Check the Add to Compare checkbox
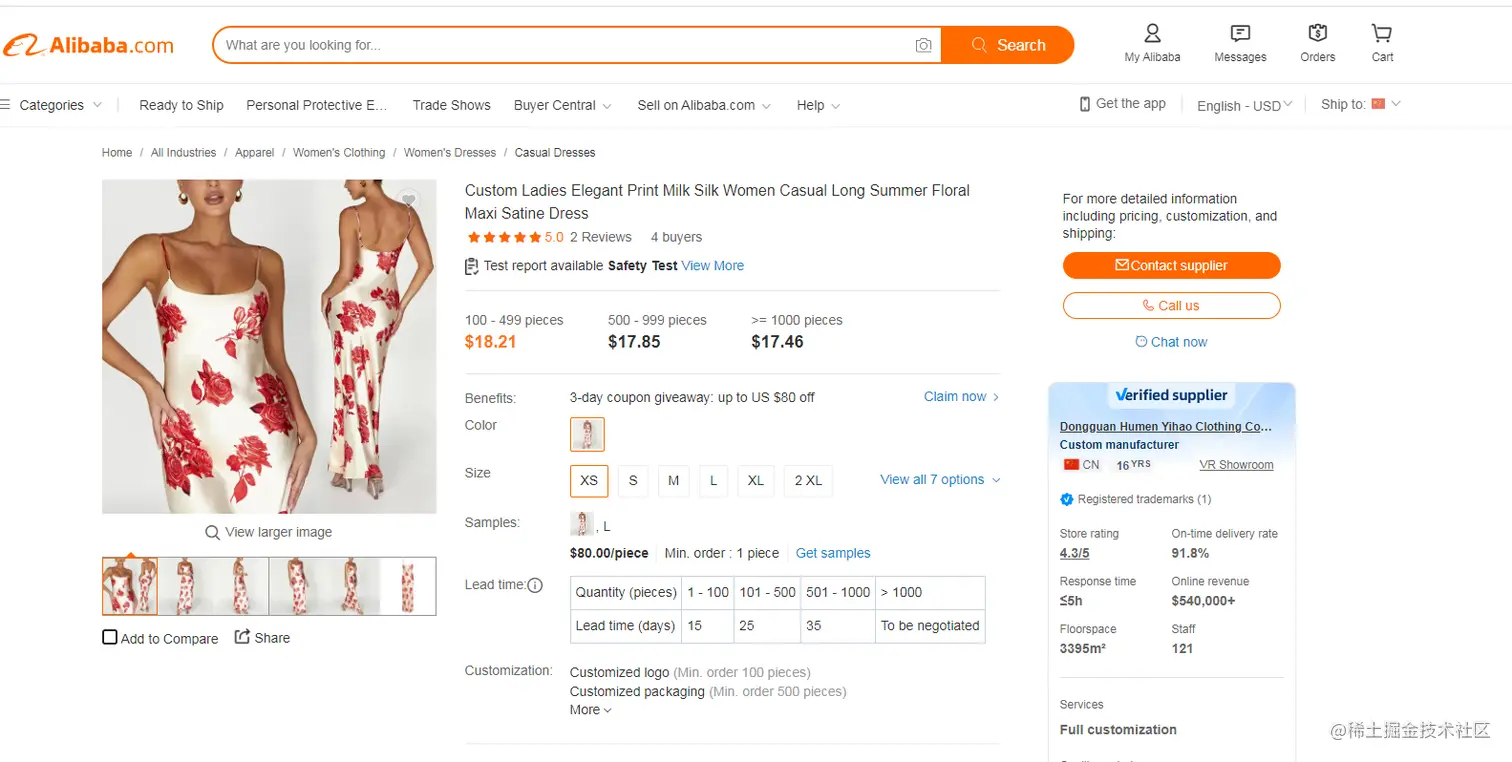This screenshot has width=1512, height=762. (110, 637)
